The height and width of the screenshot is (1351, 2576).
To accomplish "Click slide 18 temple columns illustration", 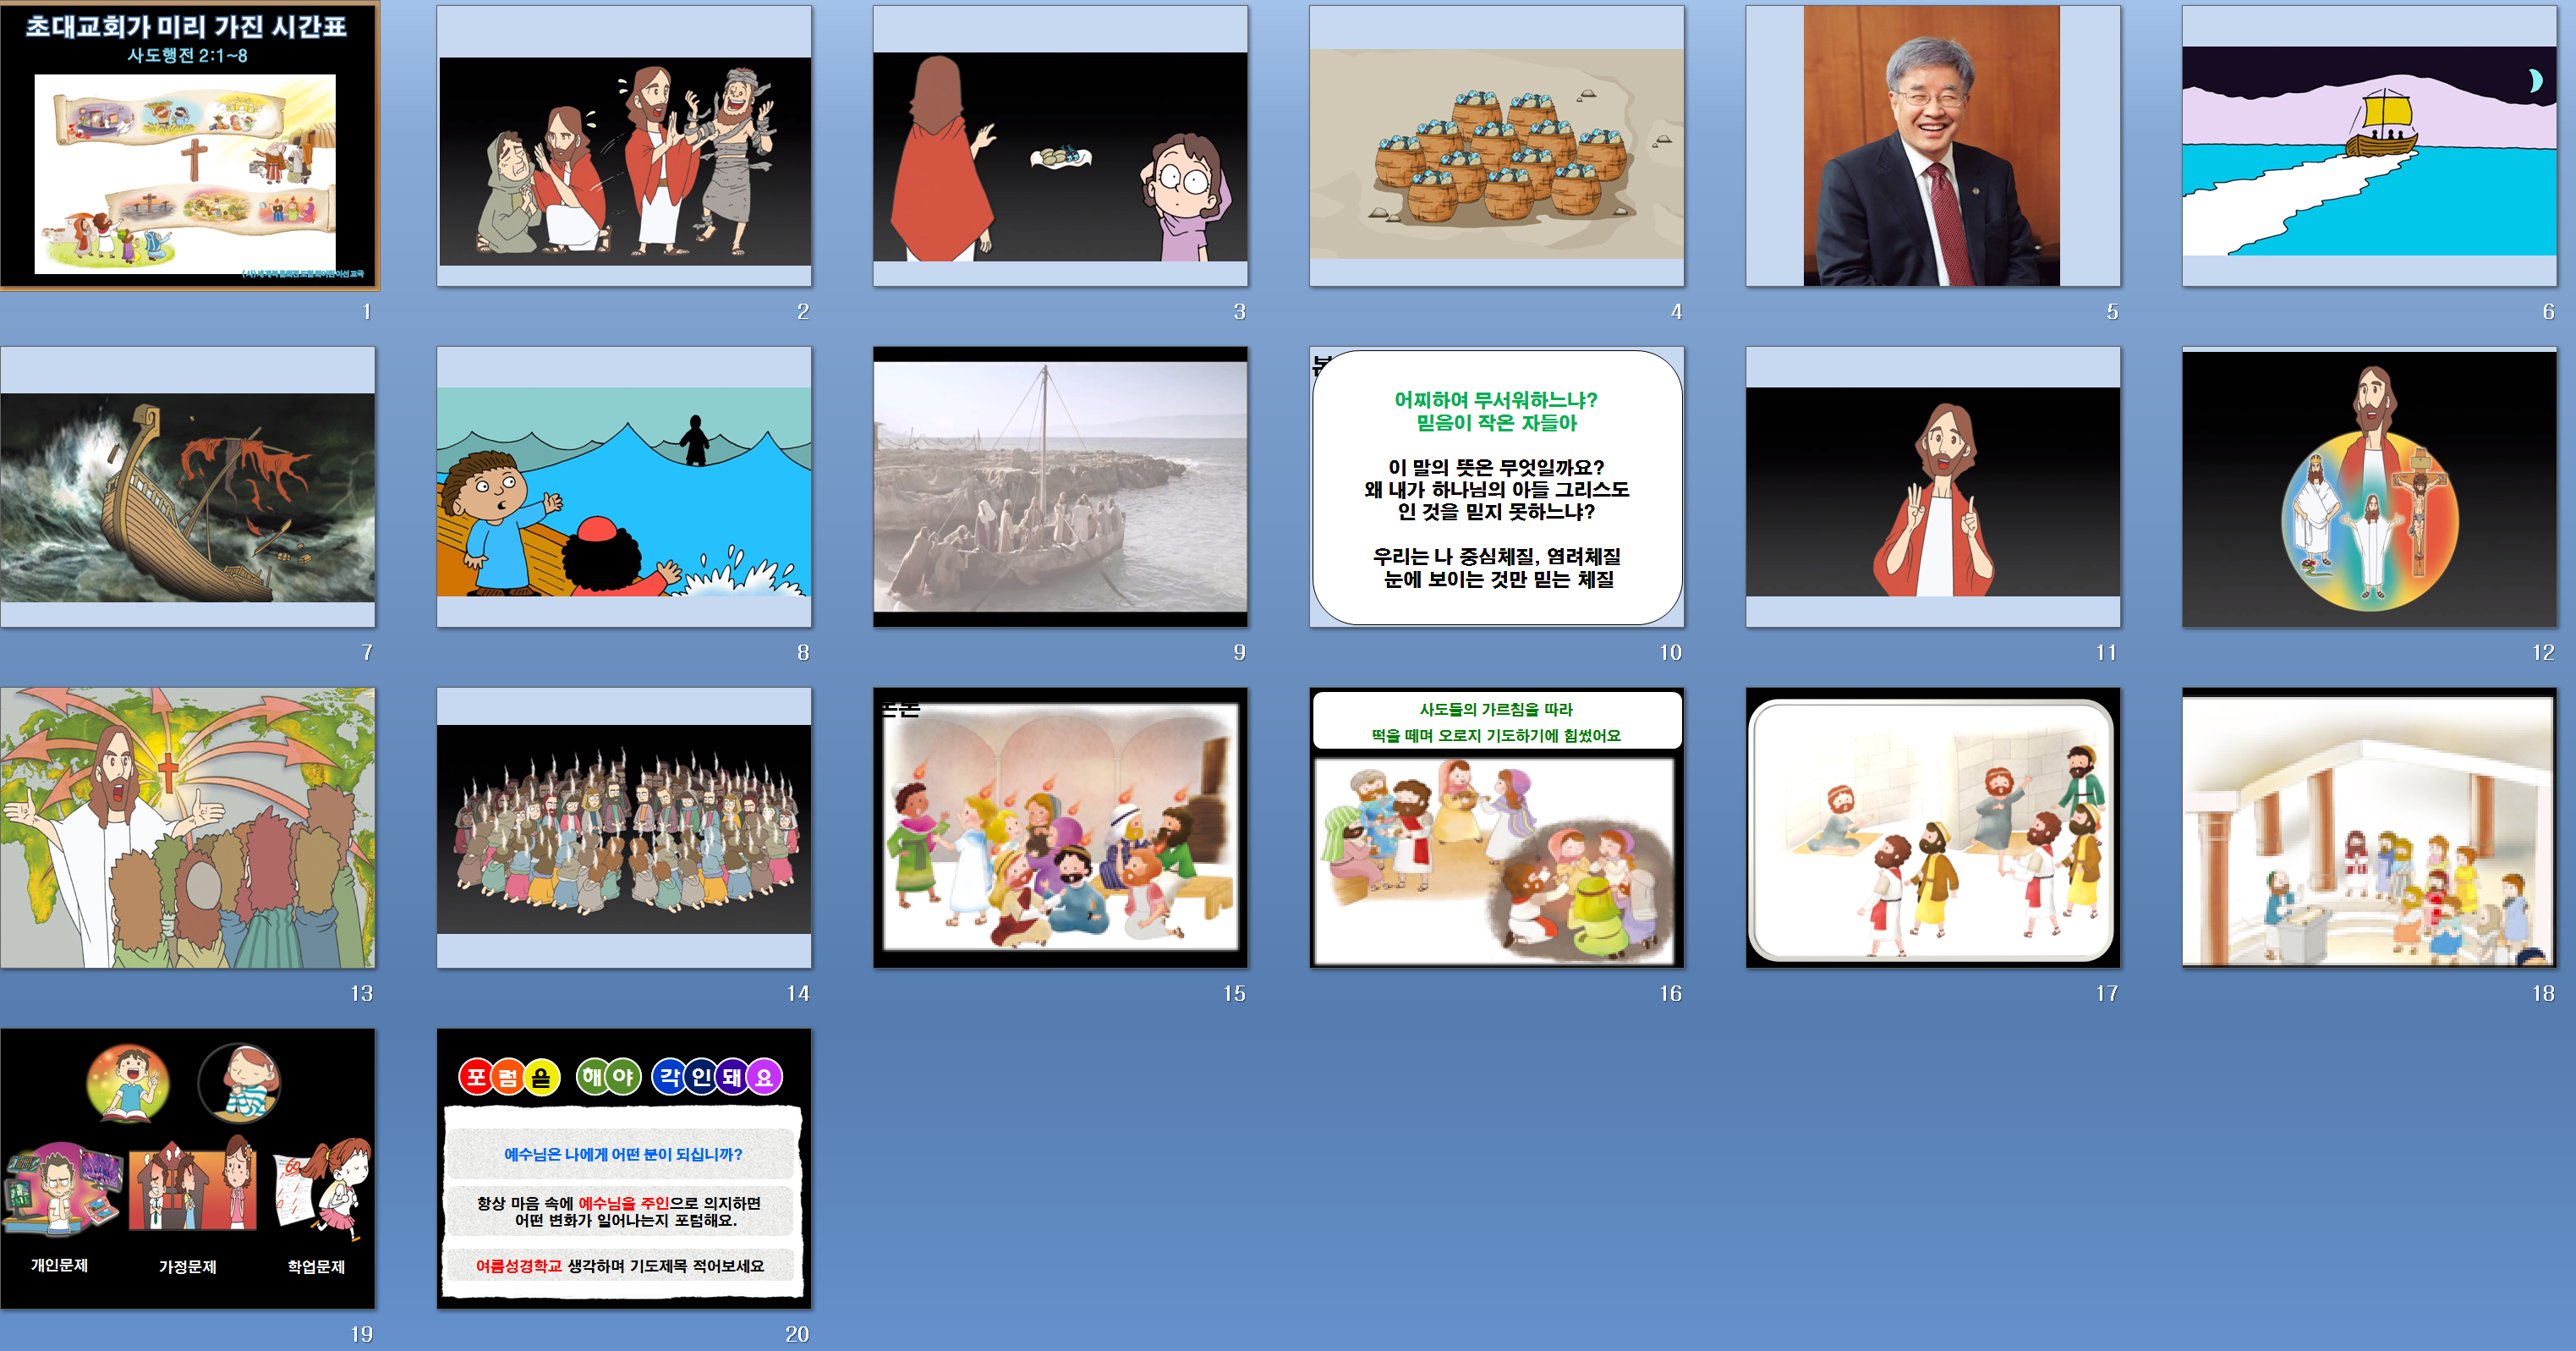I will pos(2368,827).
